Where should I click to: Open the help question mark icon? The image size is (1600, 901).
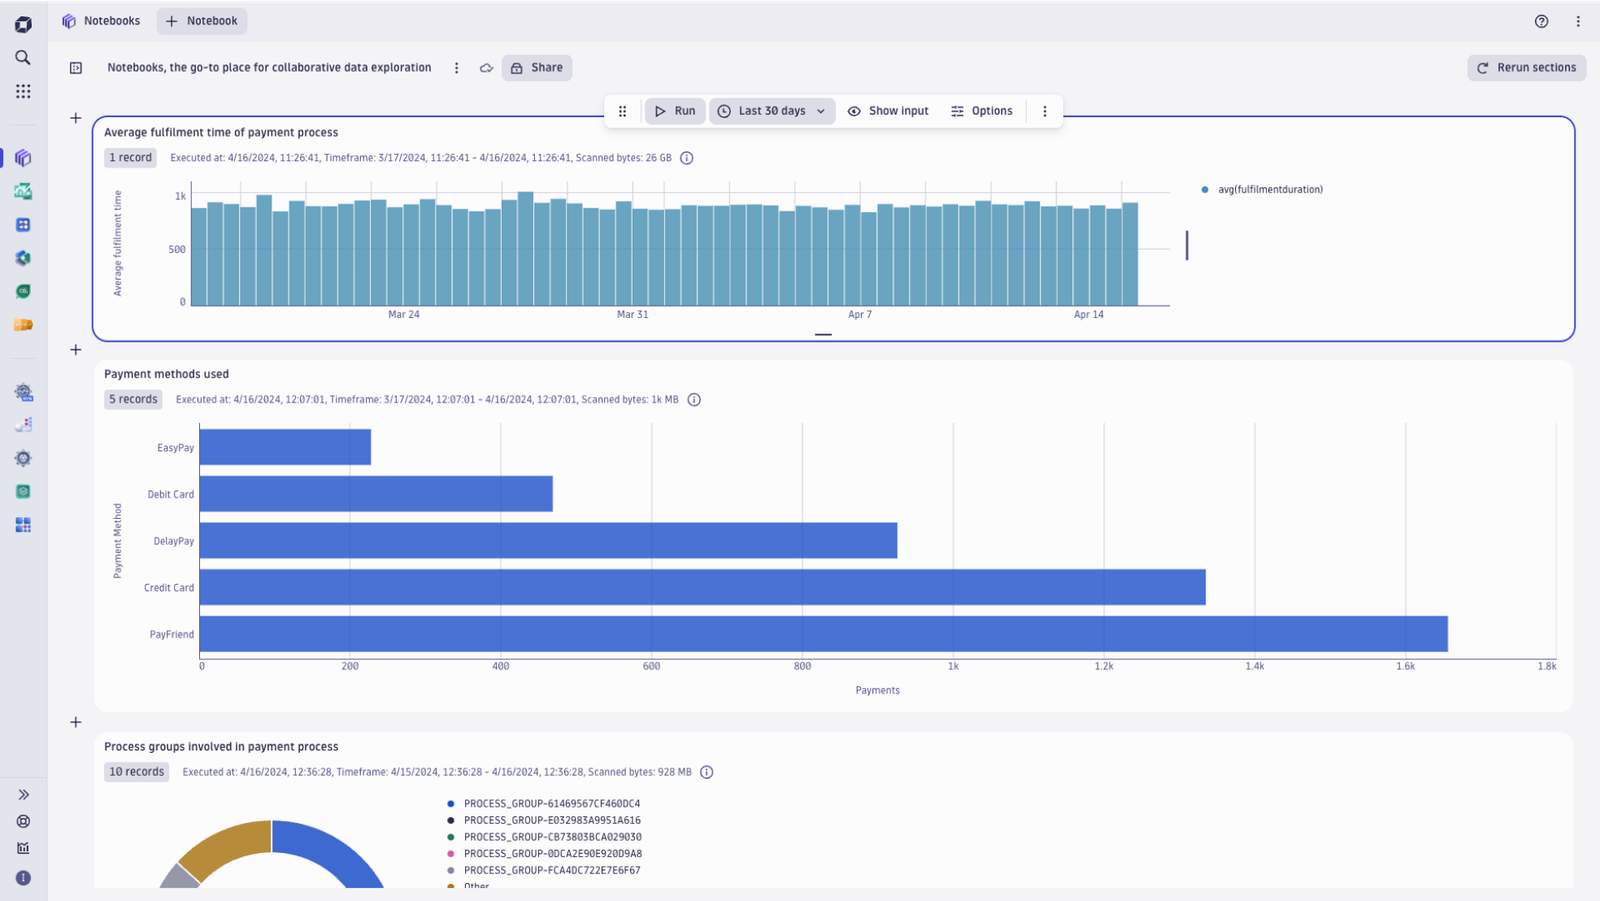[x=1542, y=21]
